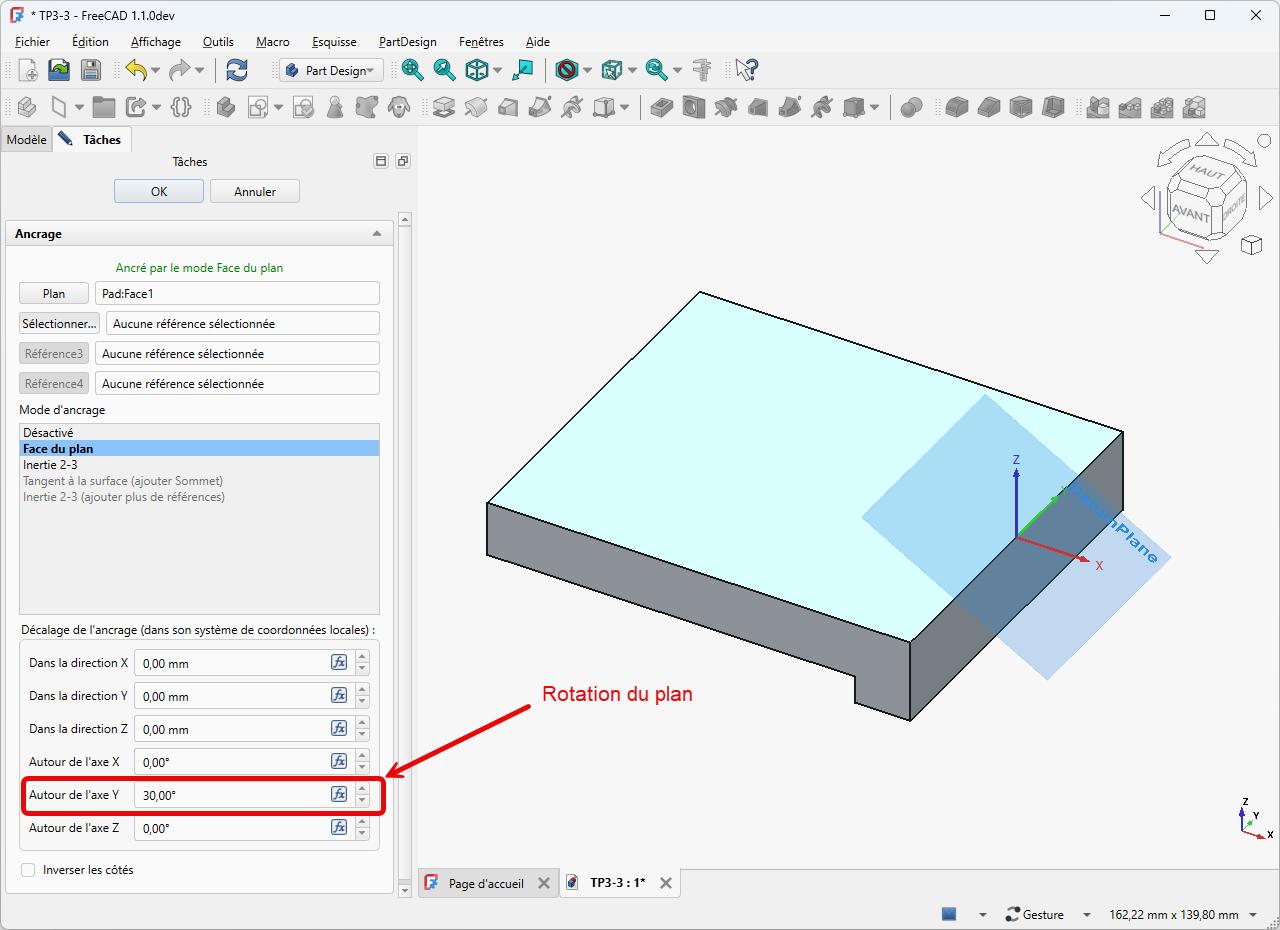Click the Annuler button
The width and height of the screenshot is (1280, 930).
[254, 191]
